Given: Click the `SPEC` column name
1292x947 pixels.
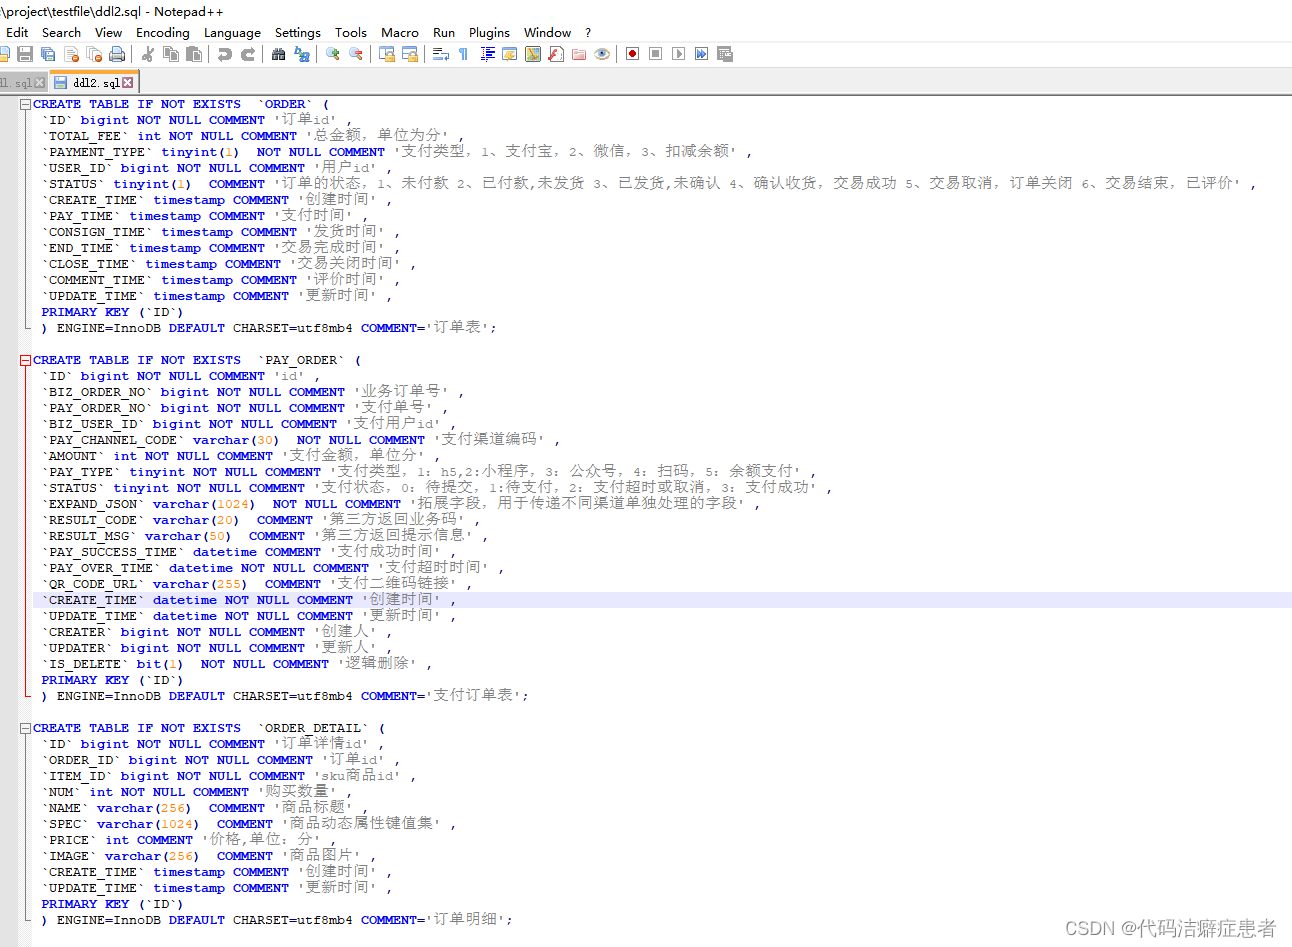Looking at the screenshot, I should point(65,824).
